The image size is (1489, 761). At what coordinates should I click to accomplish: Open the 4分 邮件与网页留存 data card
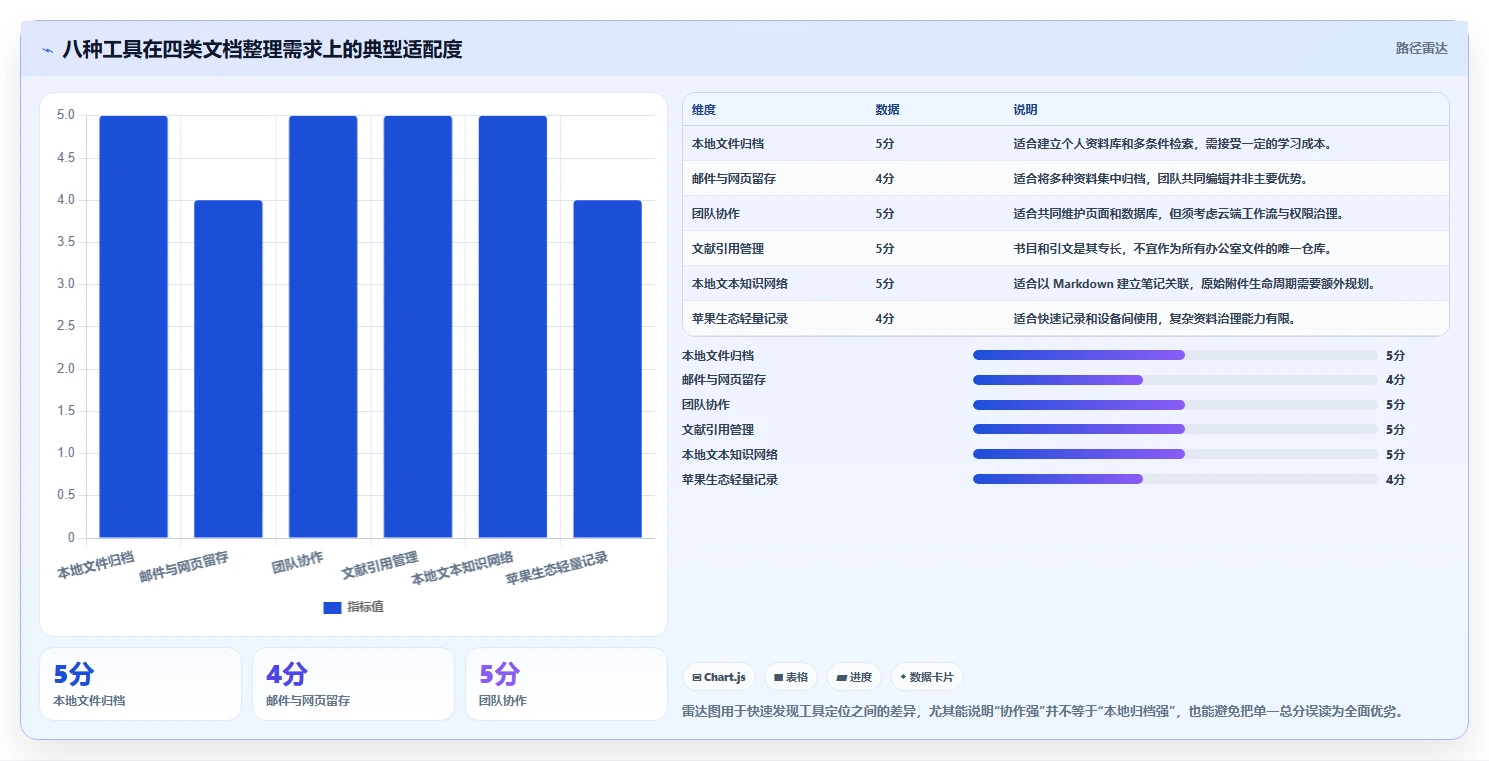tap(353, 684)
